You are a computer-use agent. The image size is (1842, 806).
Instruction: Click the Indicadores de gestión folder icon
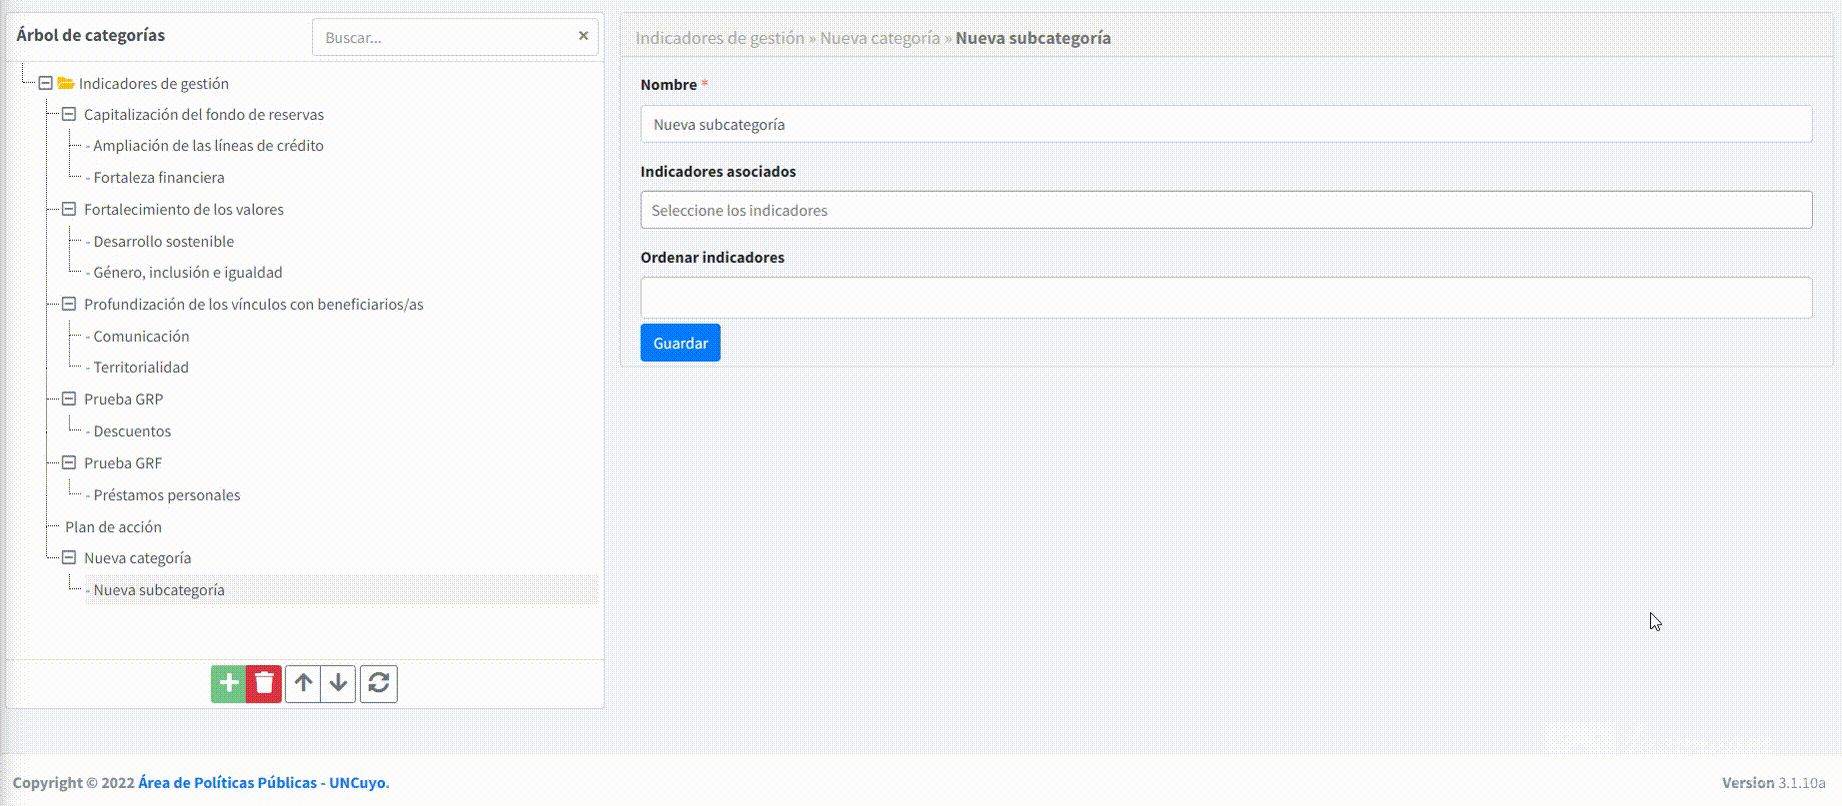click(66, 83)
